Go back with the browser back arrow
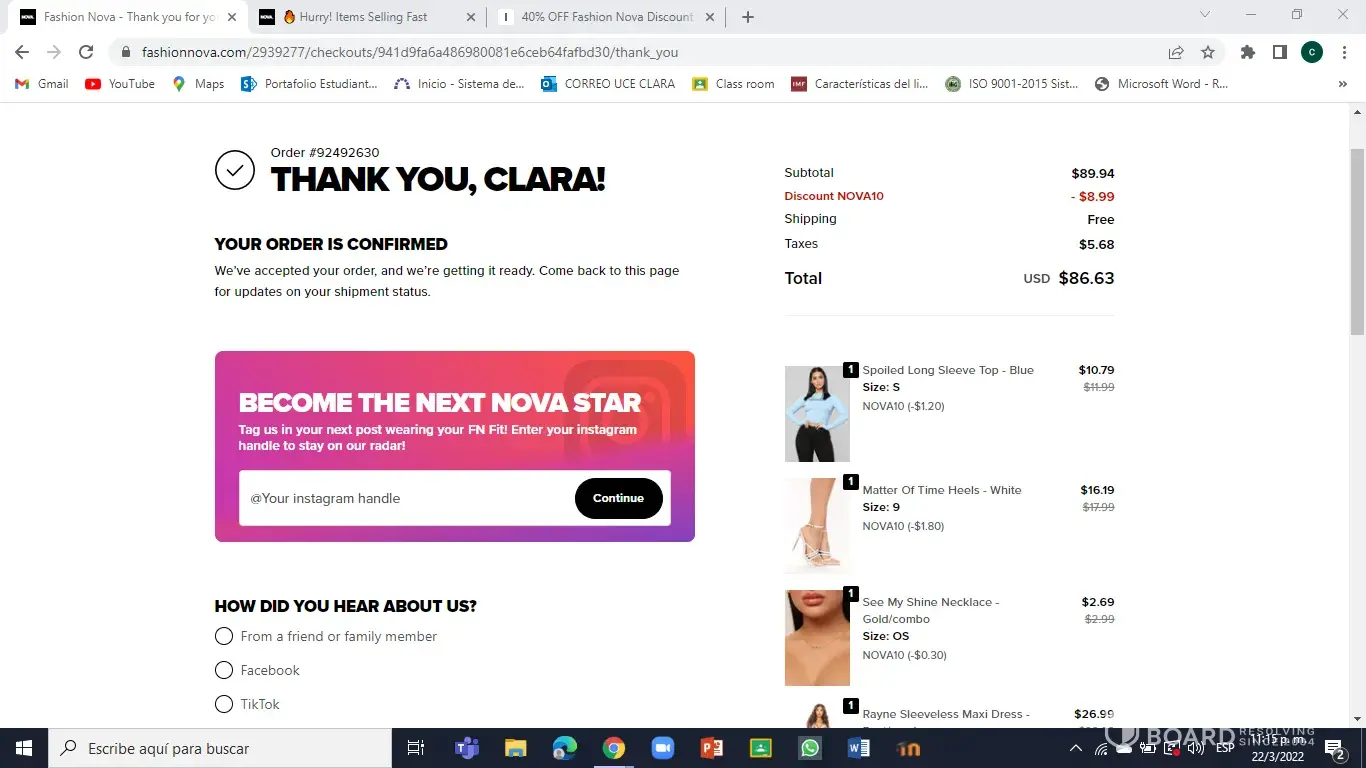The image size is (1366, 768). [x=22, y=52]
